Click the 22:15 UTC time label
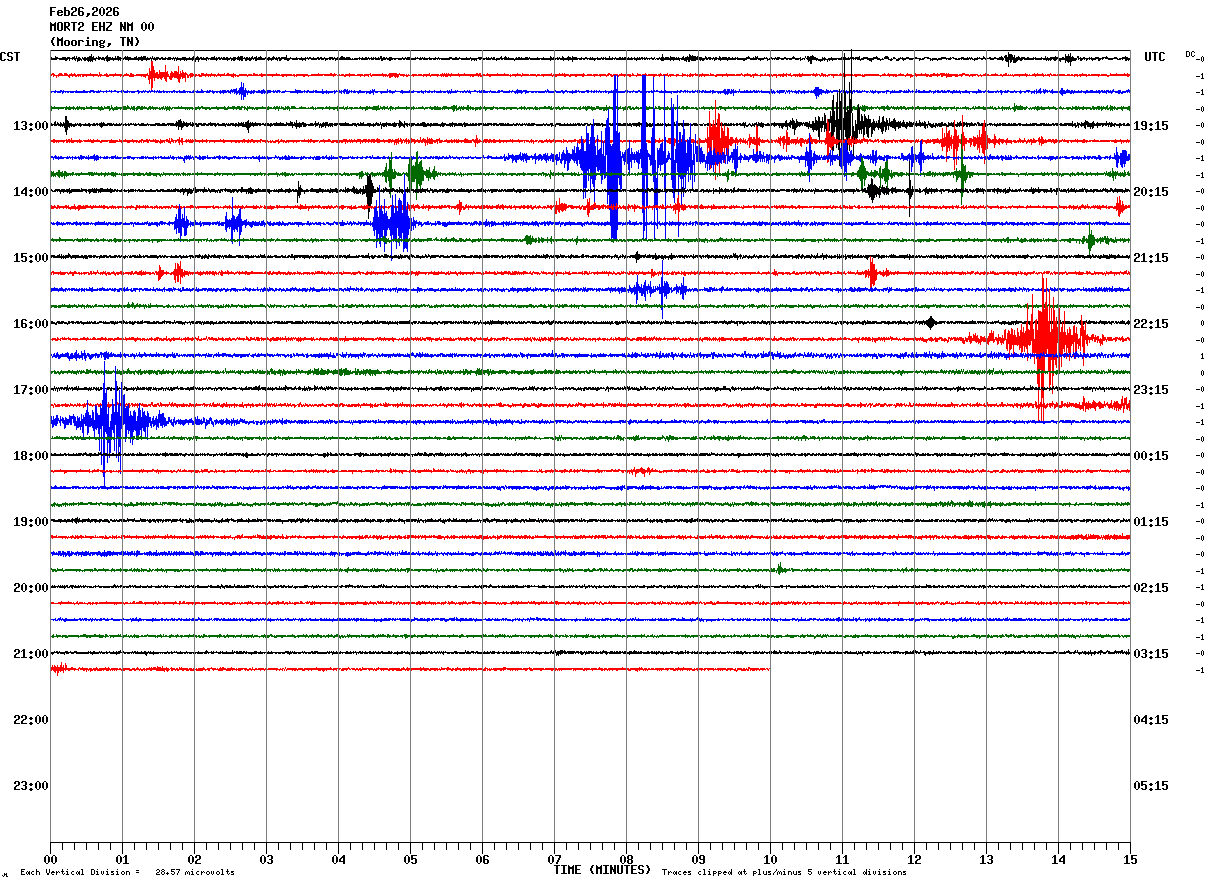 (1151, 324)
